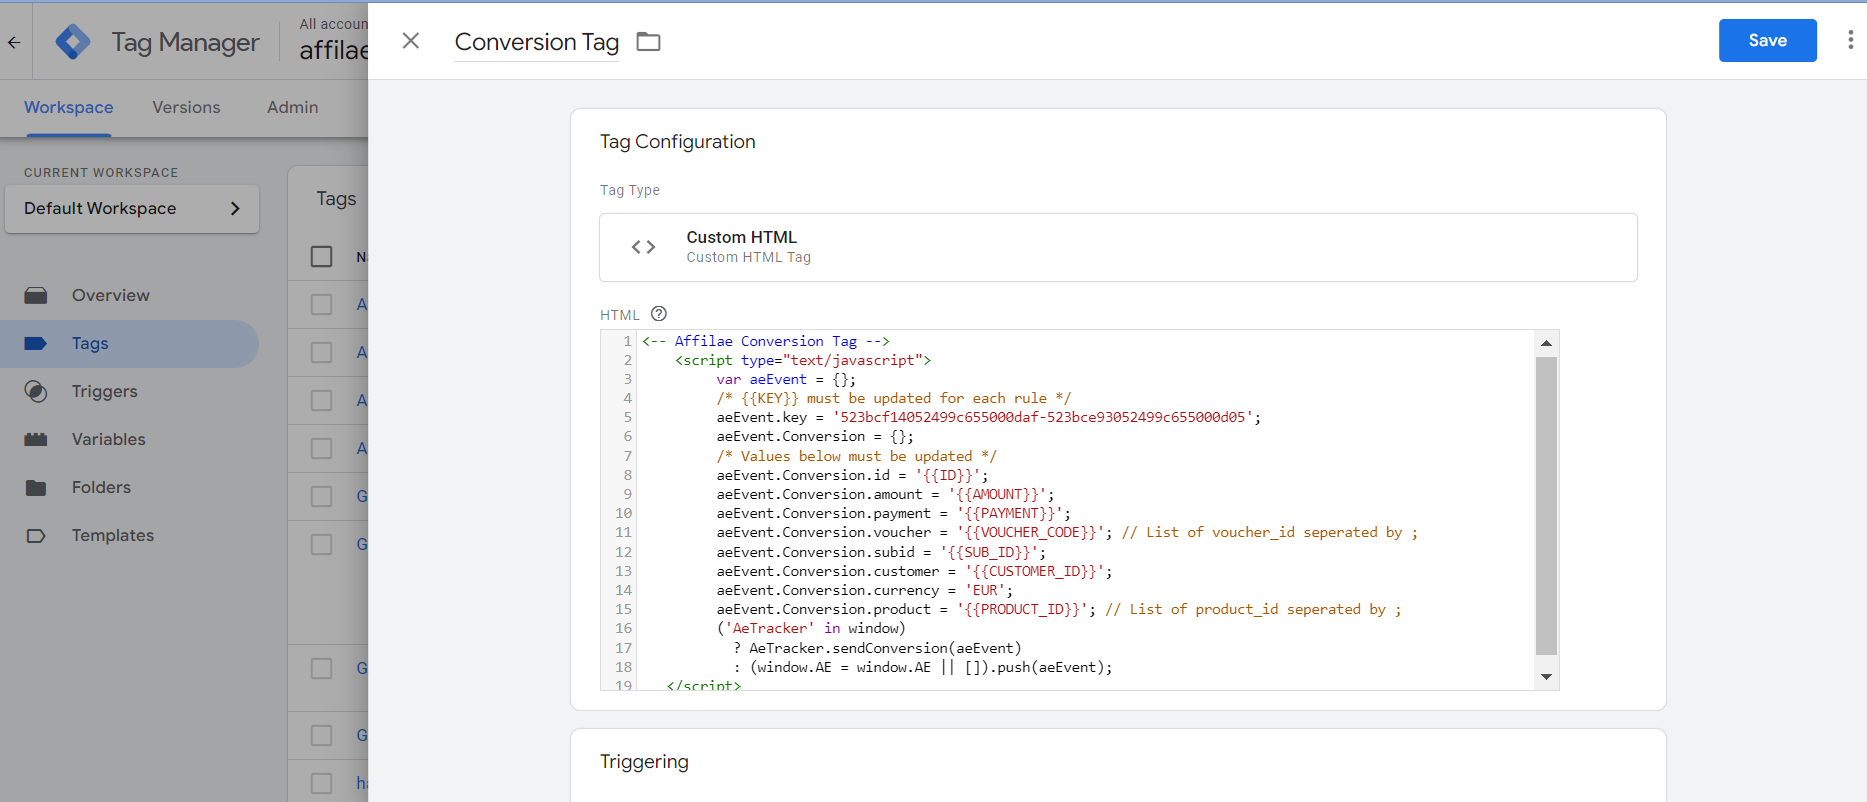Click the '{{VOUCHER_CODE}}' code line

[x=1067, y=532]
